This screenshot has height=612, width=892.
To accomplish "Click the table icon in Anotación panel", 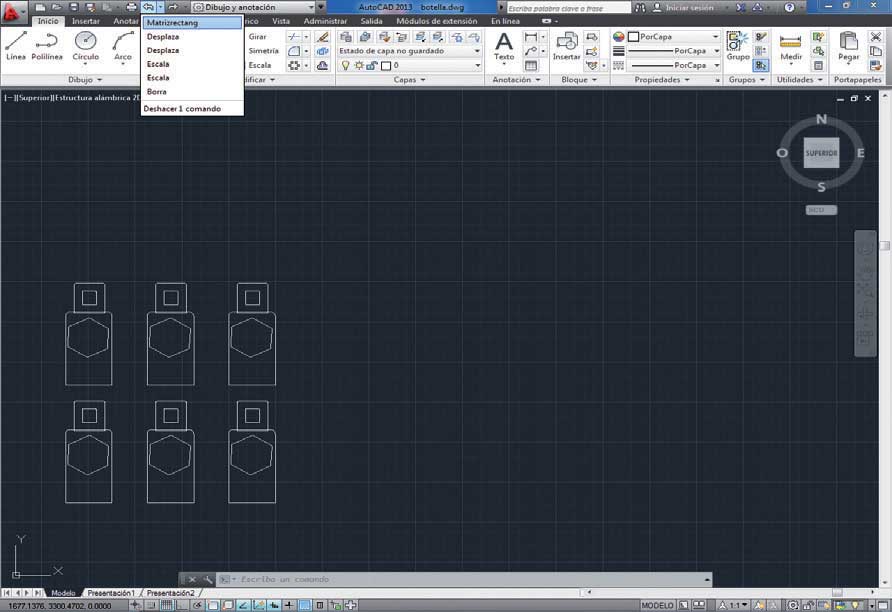I will pos(531,65).
